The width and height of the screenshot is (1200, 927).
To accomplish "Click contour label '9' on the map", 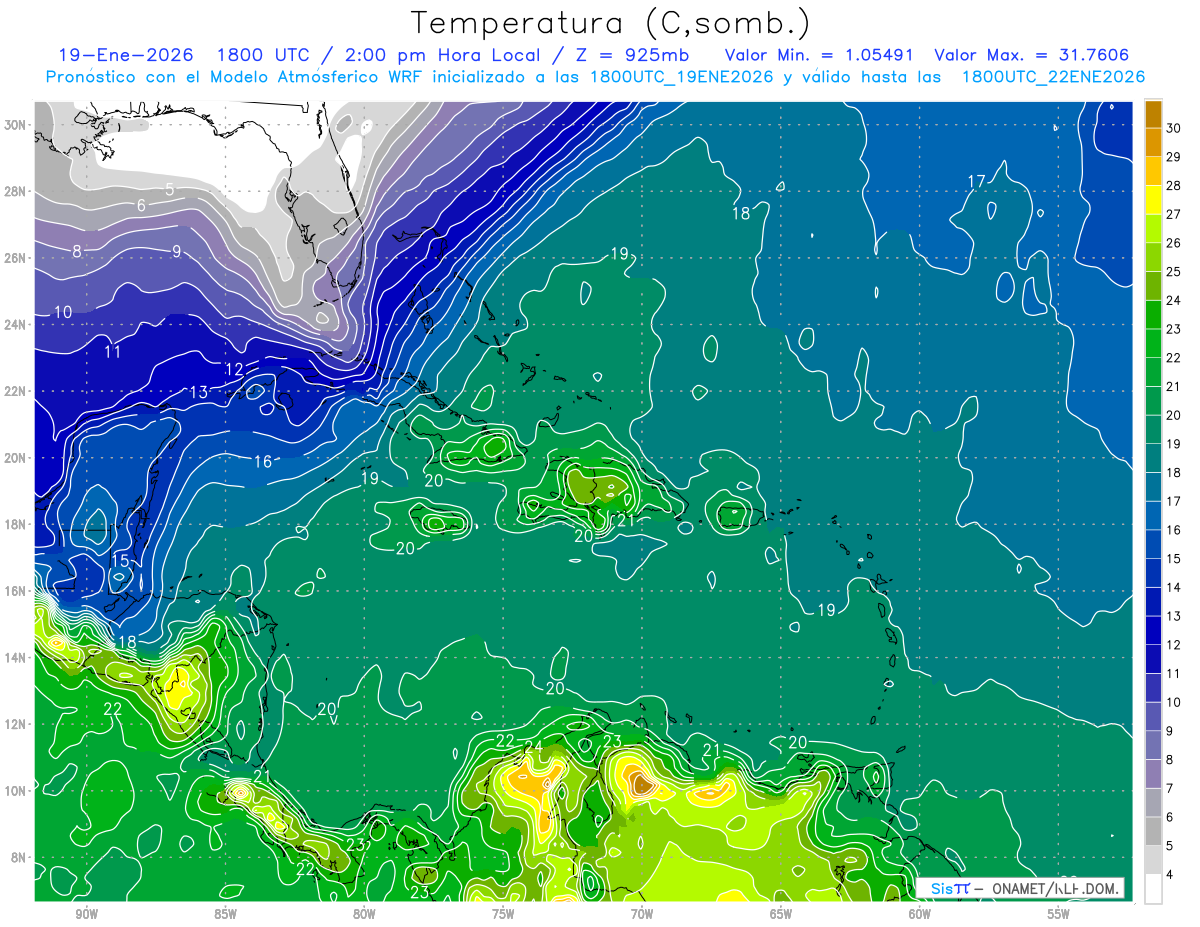I will [x=176, y=251].
